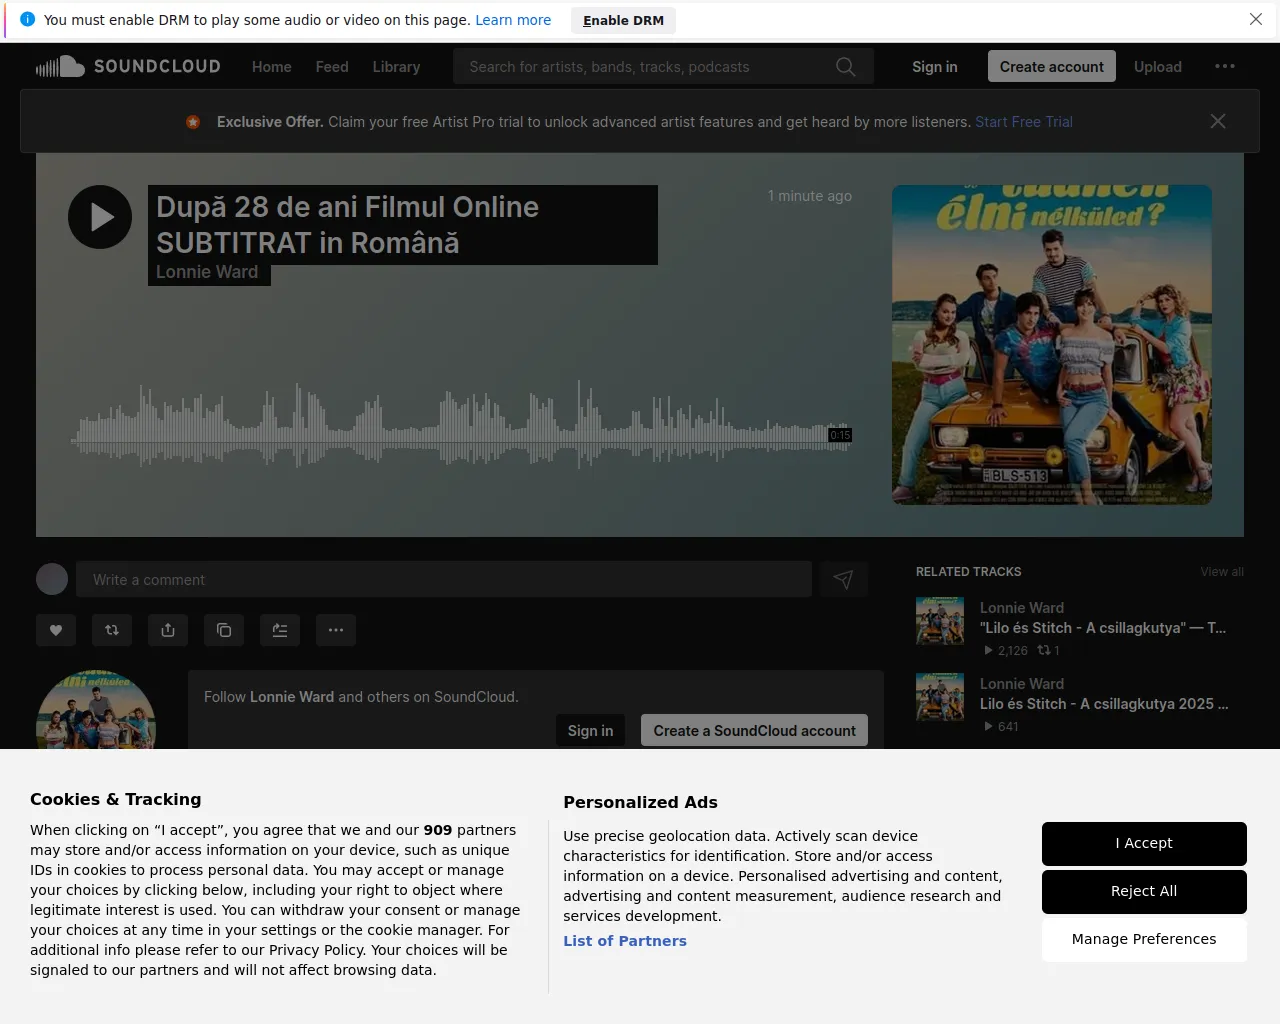Click the Write a comment field
Viewport: 1280px width, 1024px height.
pyautogui.click(x=444, y=579)
